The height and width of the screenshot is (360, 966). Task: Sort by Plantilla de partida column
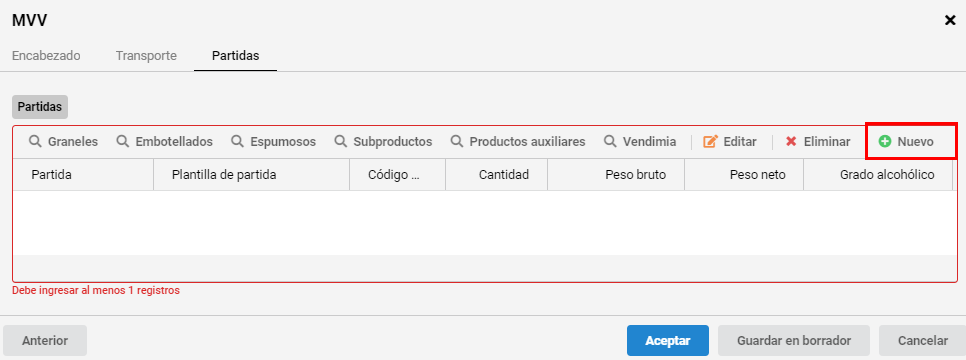251,174
